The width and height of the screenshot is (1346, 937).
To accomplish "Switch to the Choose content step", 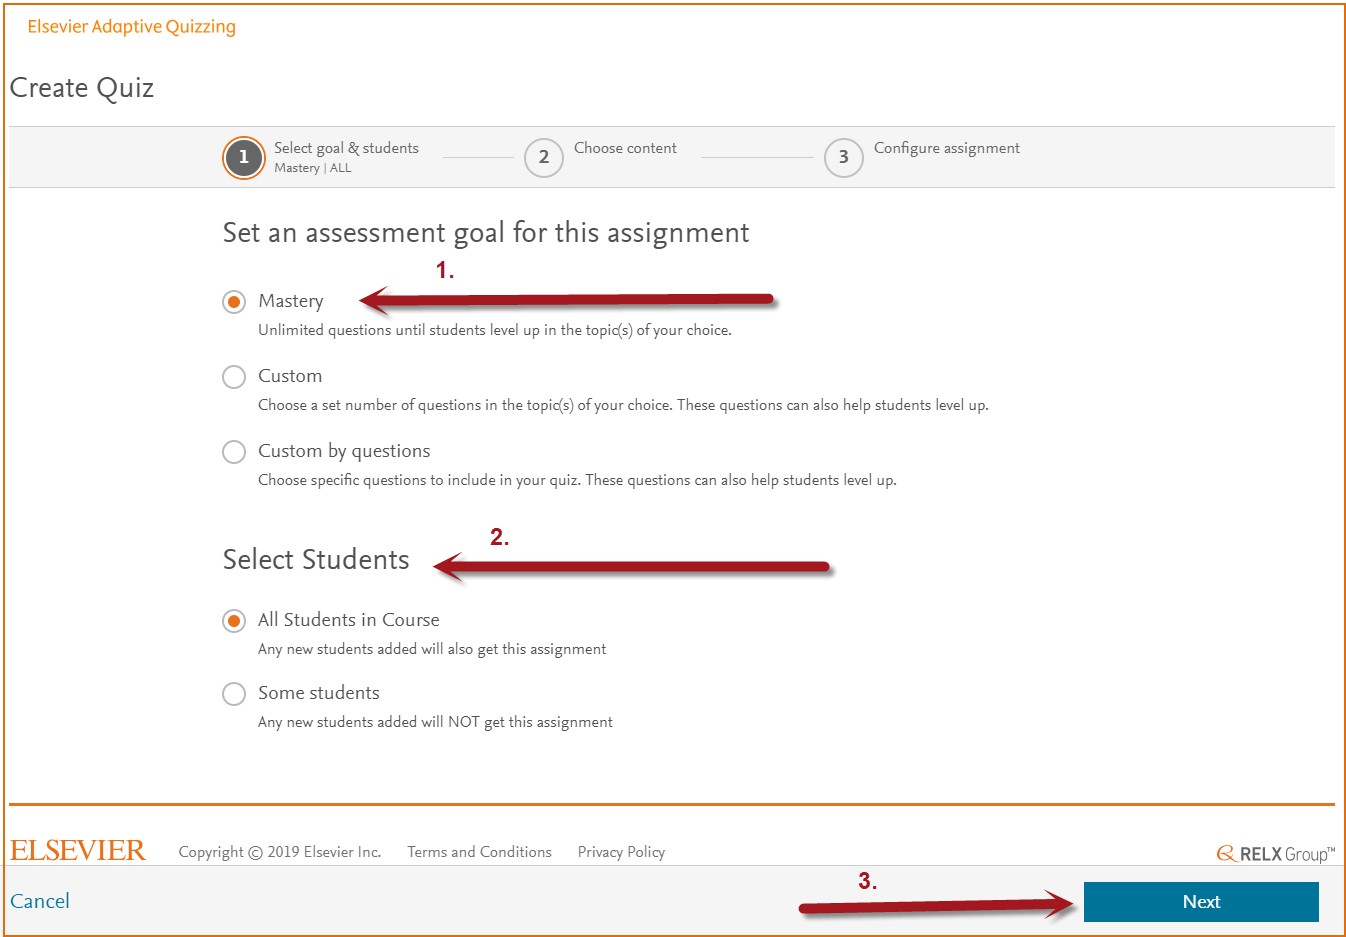I will tap(625, 147).
